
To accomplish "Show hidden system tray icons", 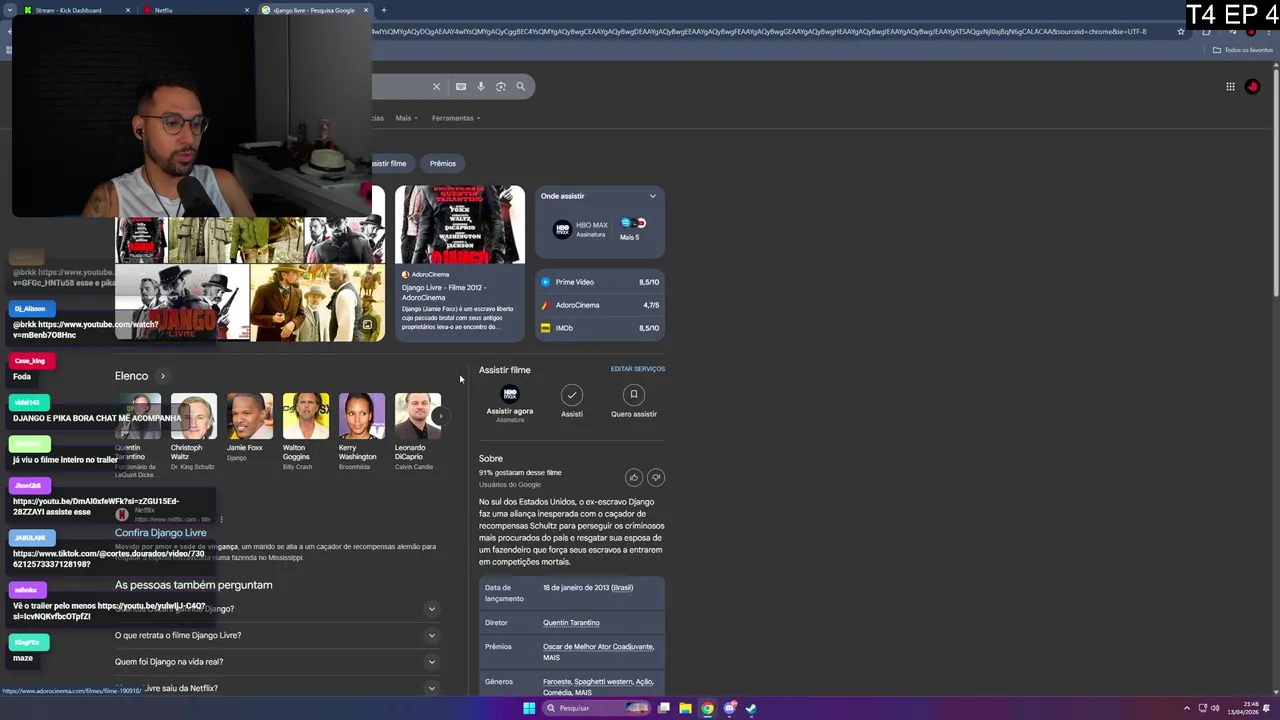I will click(1187, 708).
